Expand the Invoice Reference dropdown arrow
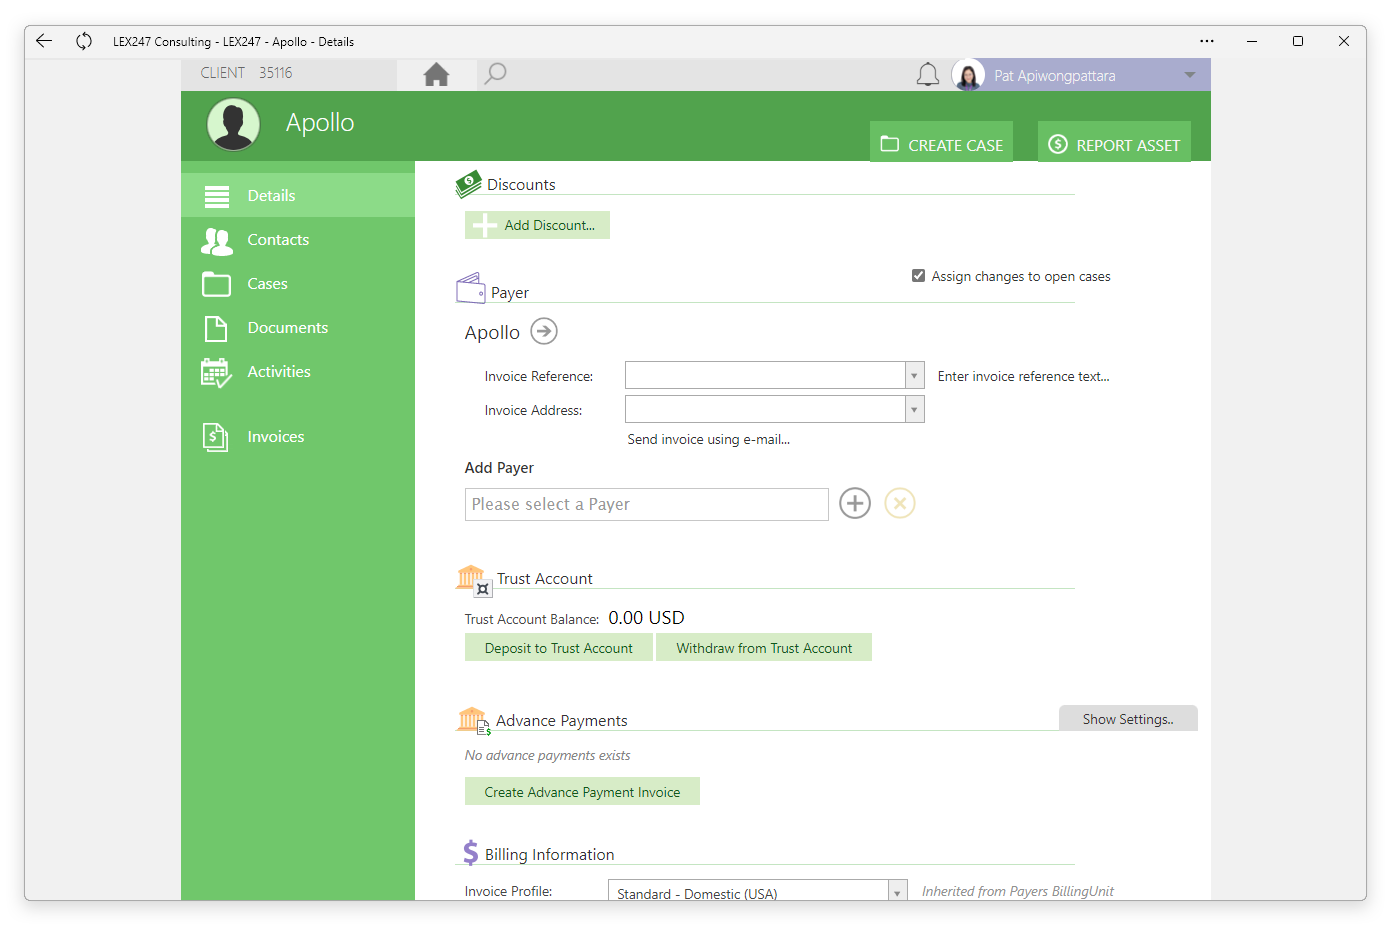The image size is (1390, 925). (x=914, y=376)
